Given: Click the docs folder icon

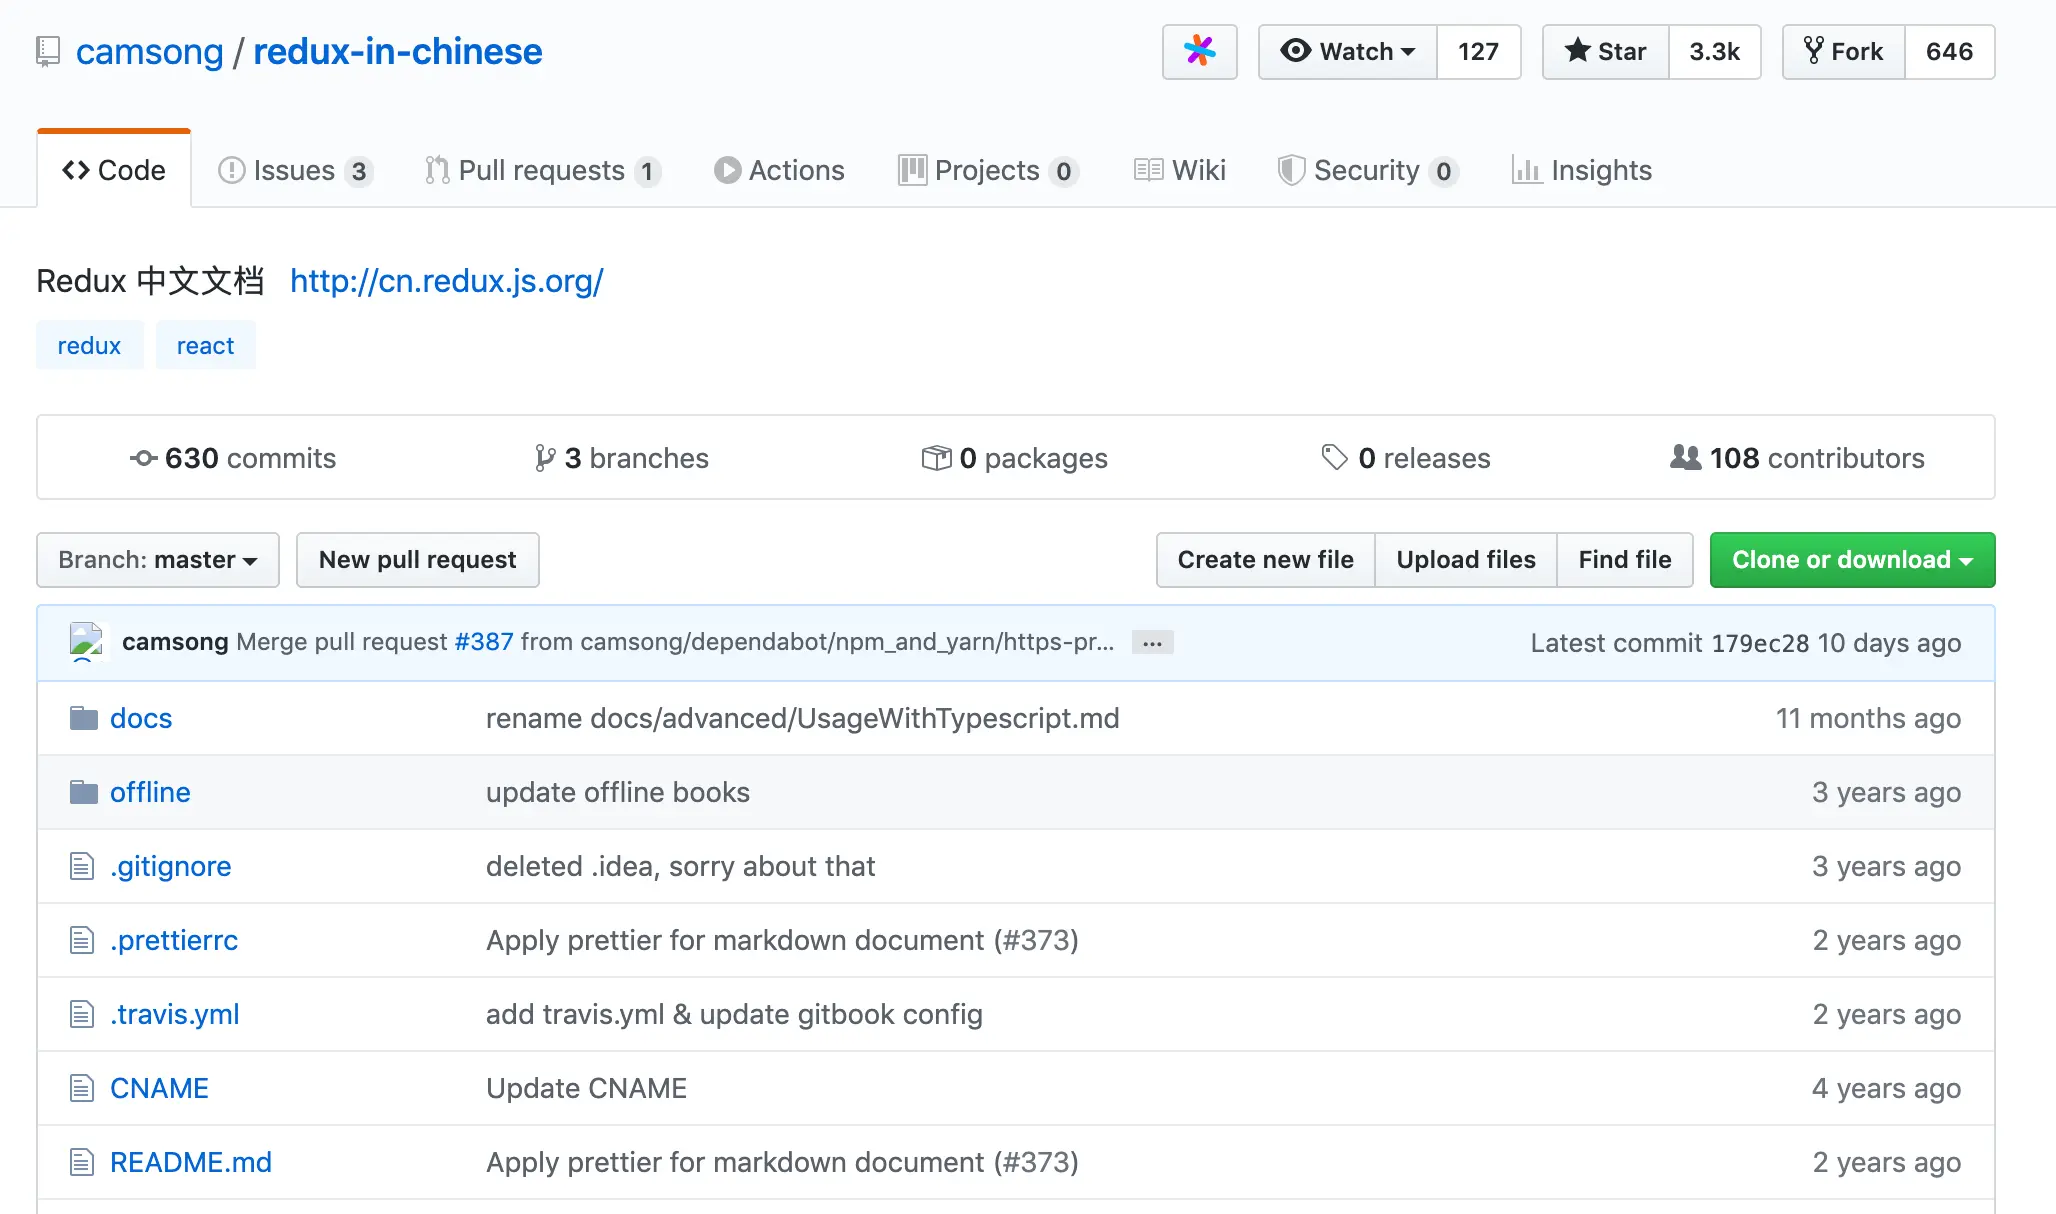Looking at the screenshot, I should [x=83, y=718].
